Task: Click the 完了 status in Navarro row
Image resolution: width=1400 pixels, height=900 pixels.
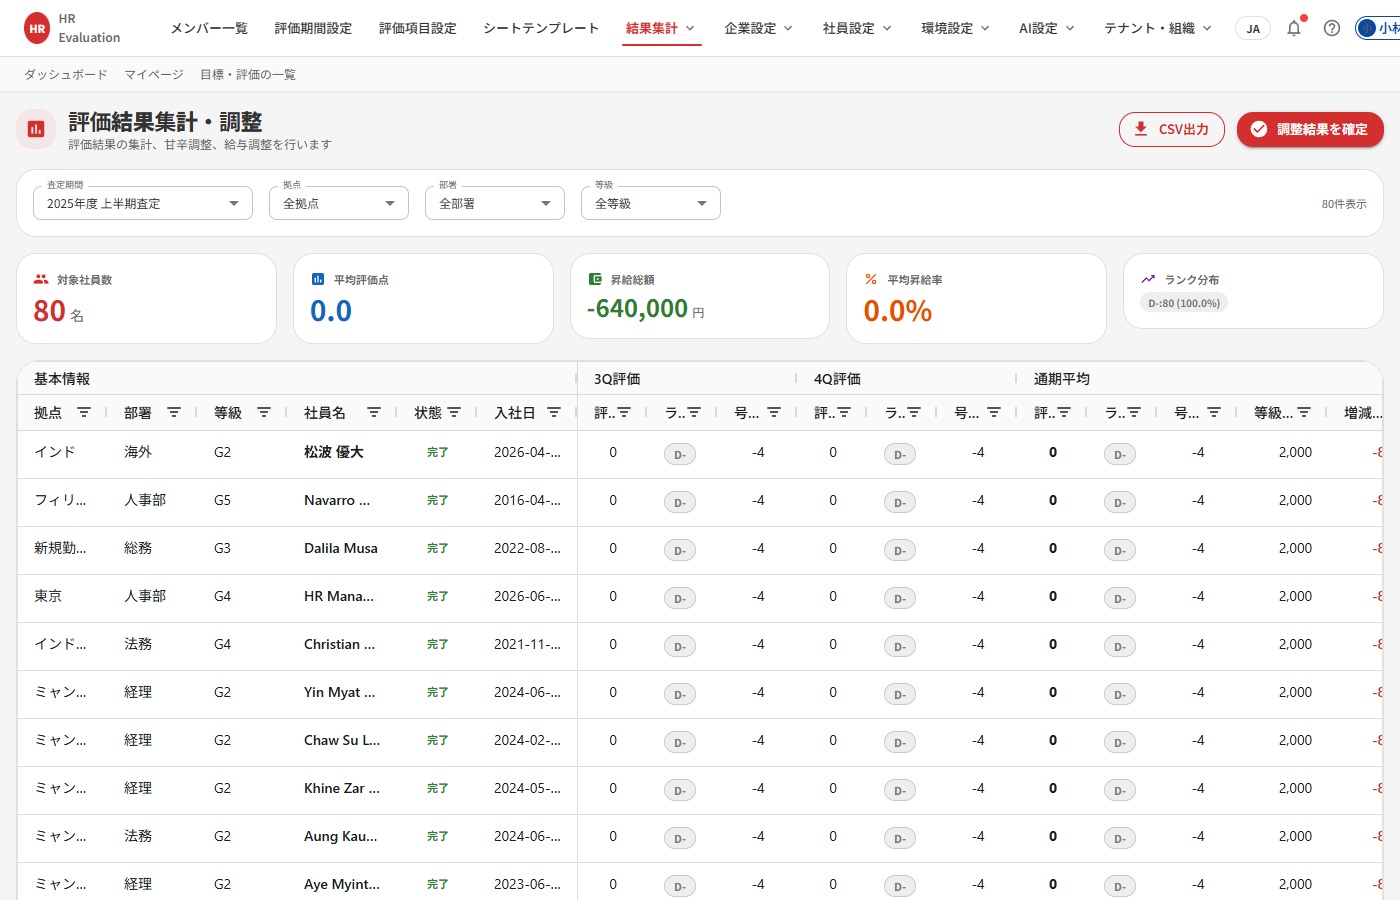Action: click(437, 500)
